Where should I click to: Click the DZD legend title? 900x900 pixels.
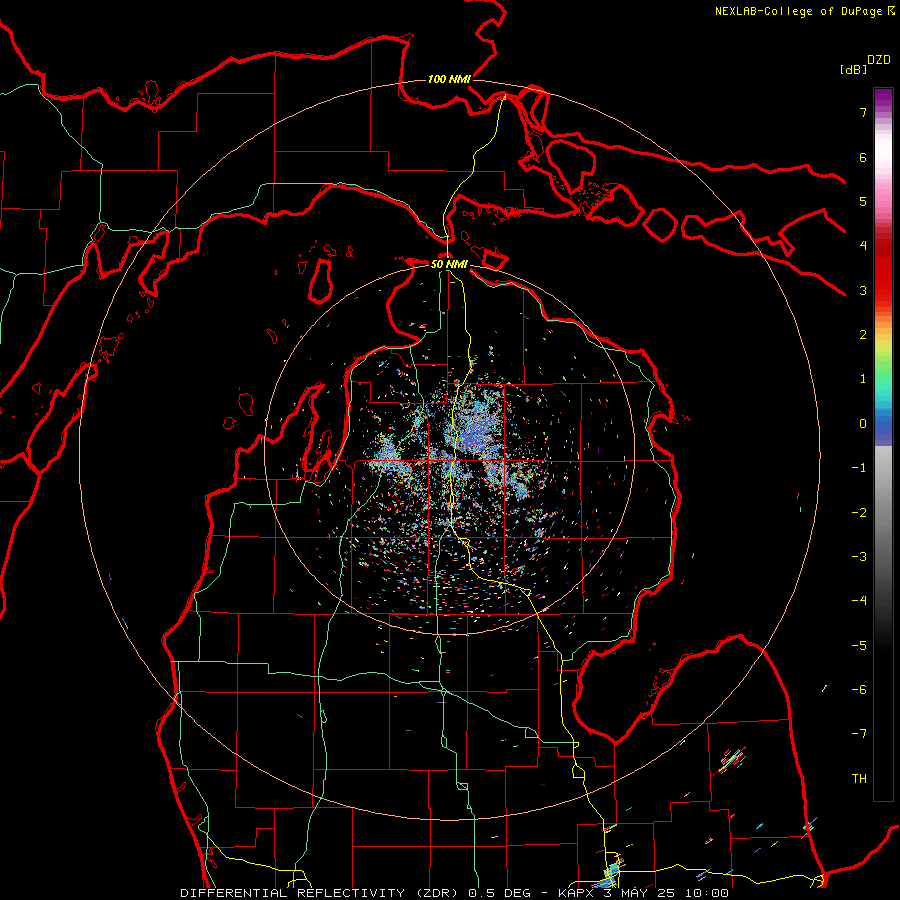point(879,60)
